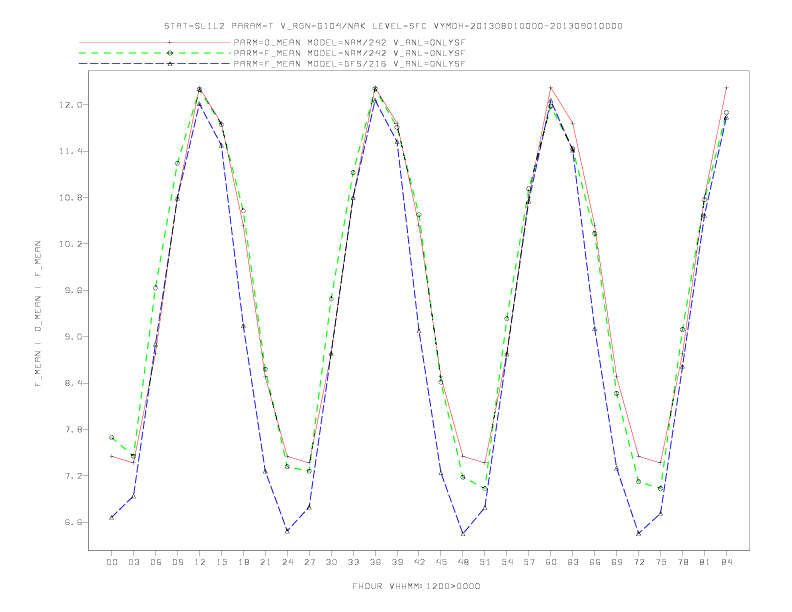The width and height of the screenshot is (792, 612).
Task: Click the plus marker on the red legend line
Action: [x=170, y=42]
